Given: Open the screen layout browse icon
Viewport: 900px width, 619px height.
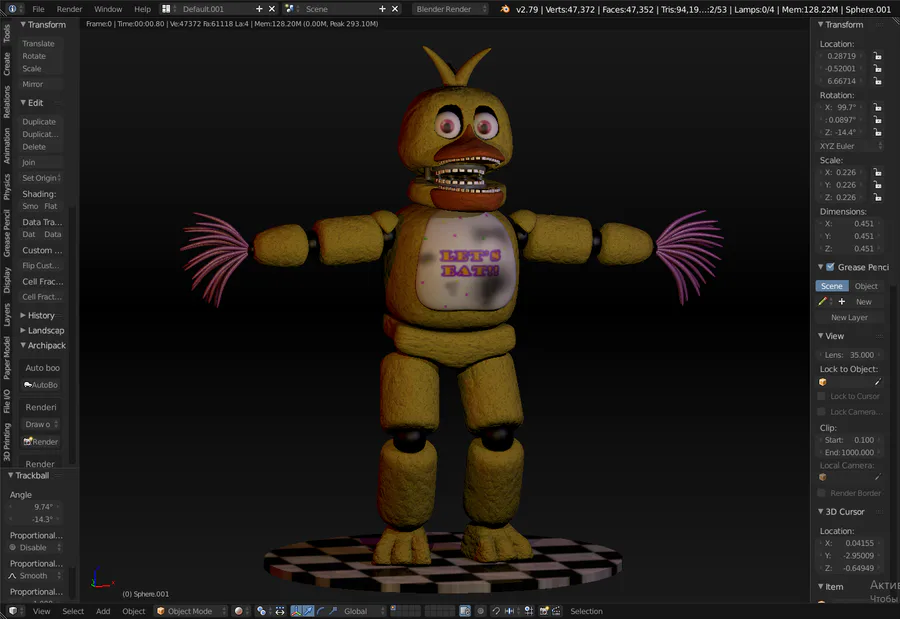Looking at the screenshot, I should pos(166,9).
